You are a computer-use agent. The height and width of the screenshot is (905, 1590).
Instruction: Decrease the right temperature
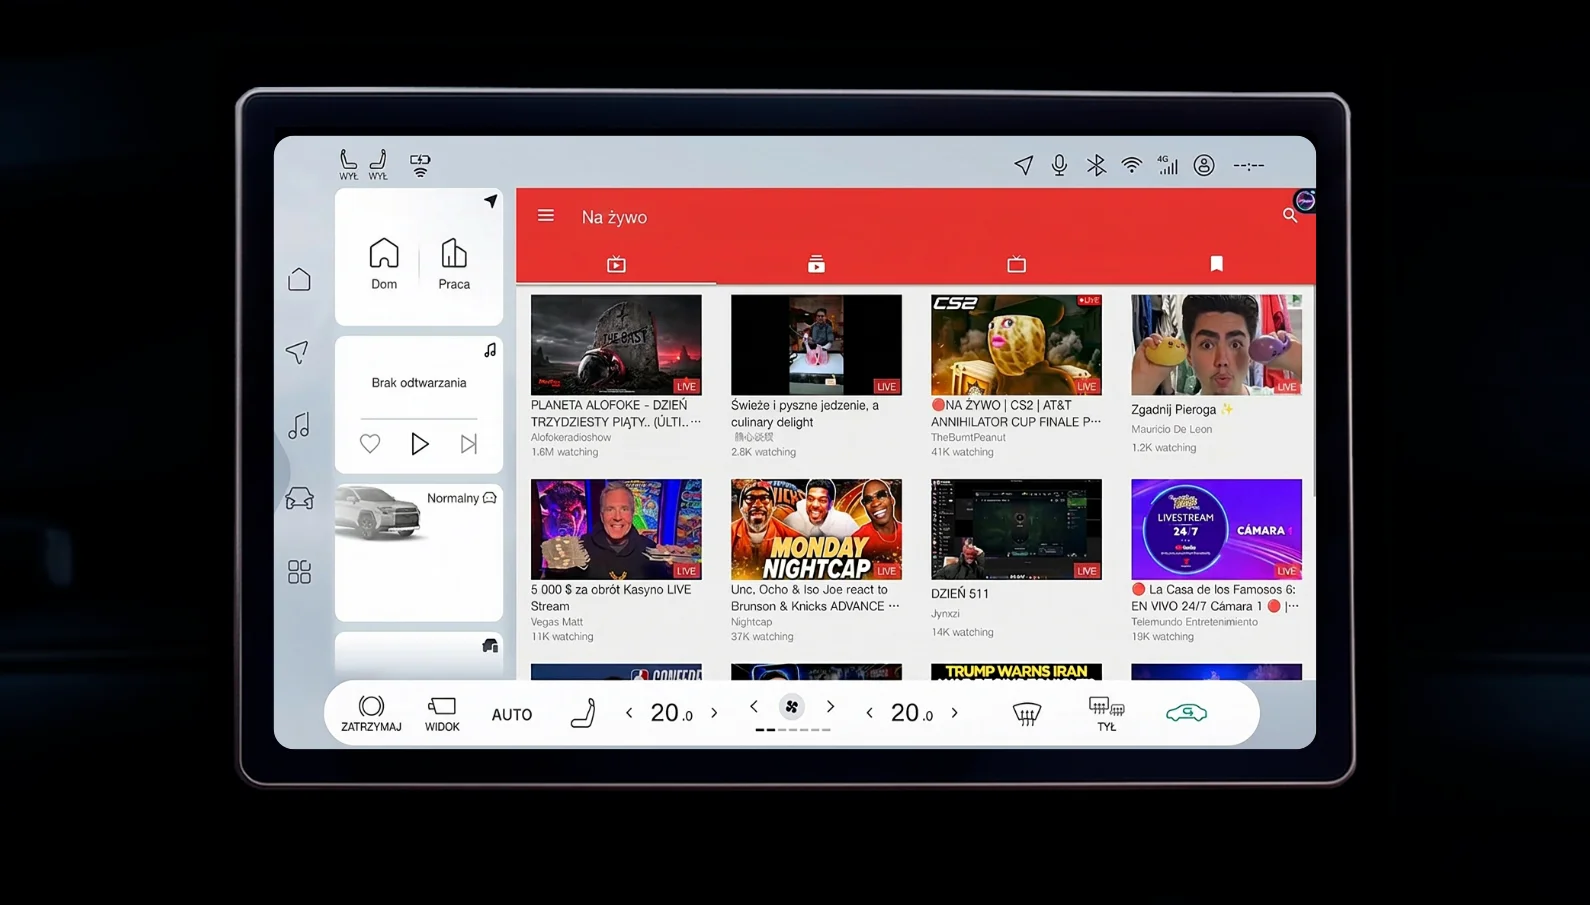tap(869, 713)
